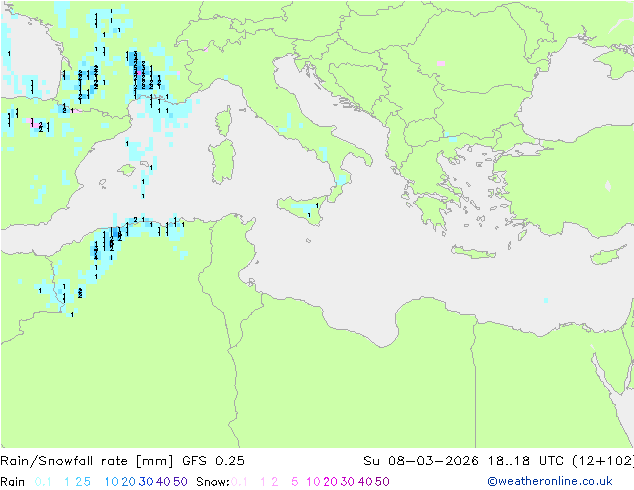This screenshot has width=634, height=490.
Task: Click the rain legend value 0.1
Action: 43,482
